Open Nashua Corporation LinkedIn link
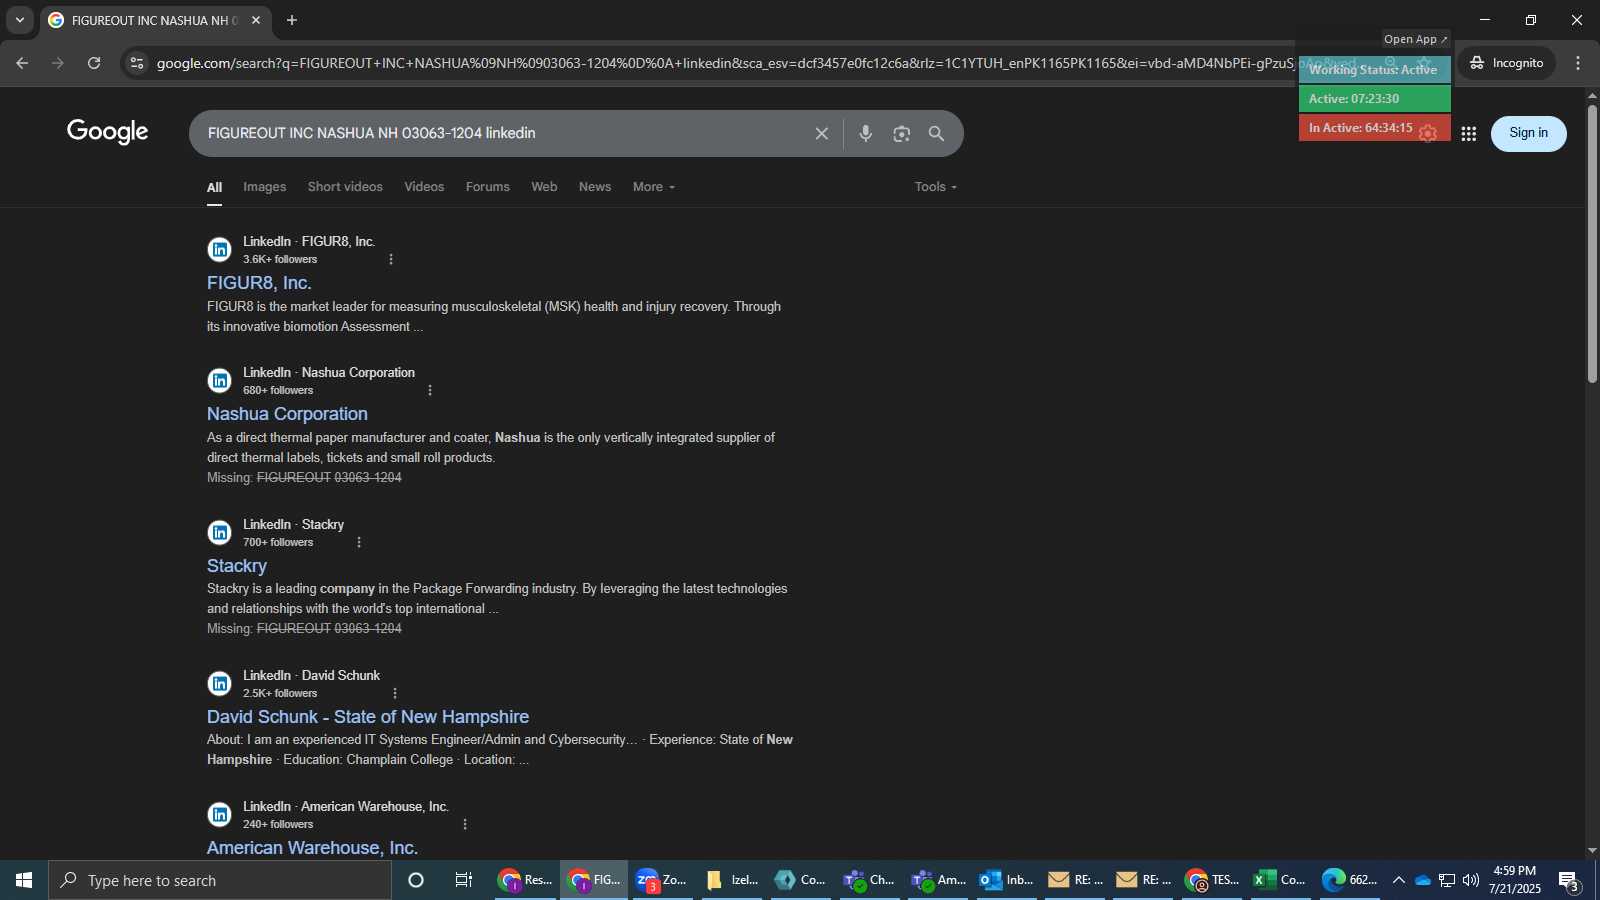Viewport: 1600px width, 900px height. (x=287, y=414)
